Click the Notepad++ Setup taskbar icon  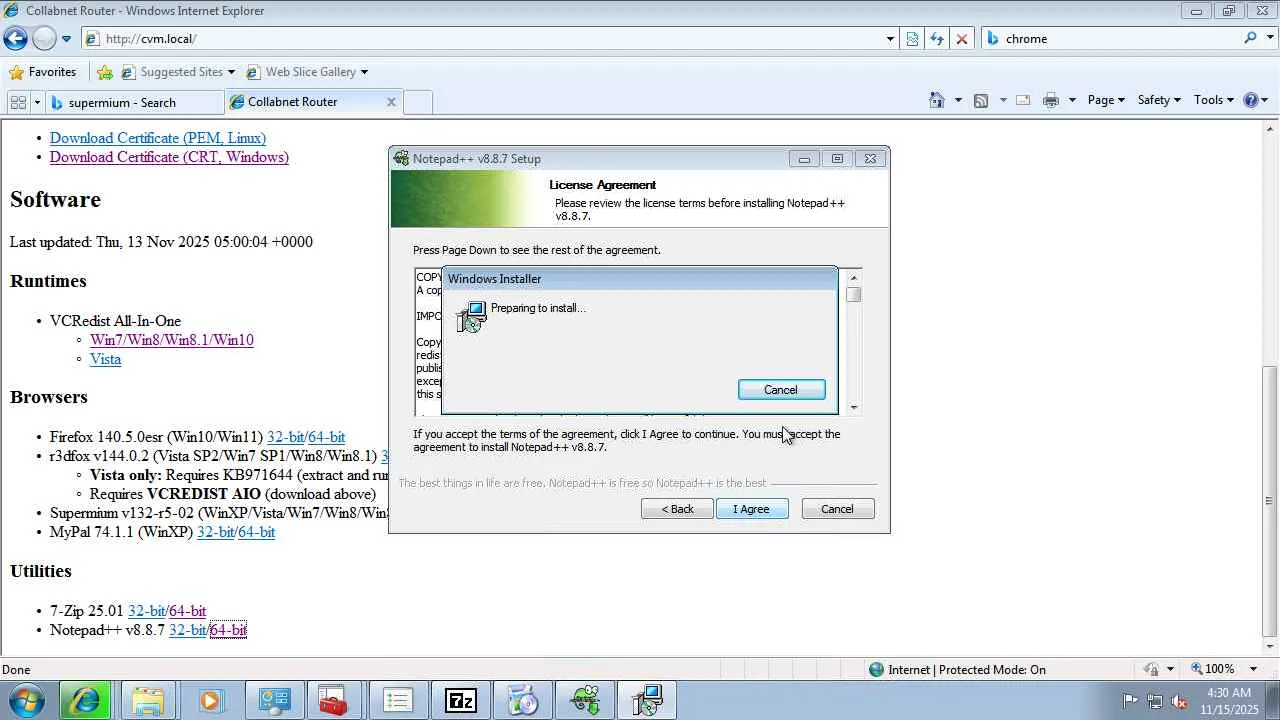coord(586,701)
